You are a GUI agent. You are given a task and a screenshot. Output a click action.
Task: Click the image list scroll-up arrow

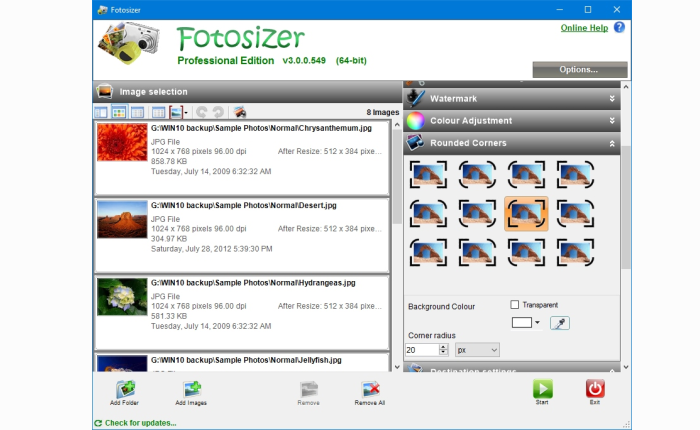[x=397, y=125]
